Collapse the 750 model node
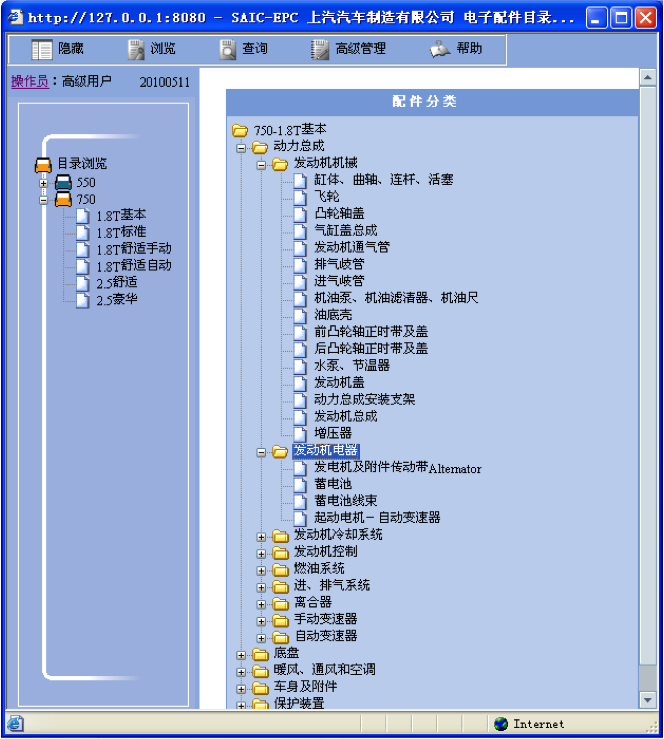Viewport: 664px width, 739px height. [43, 200]
